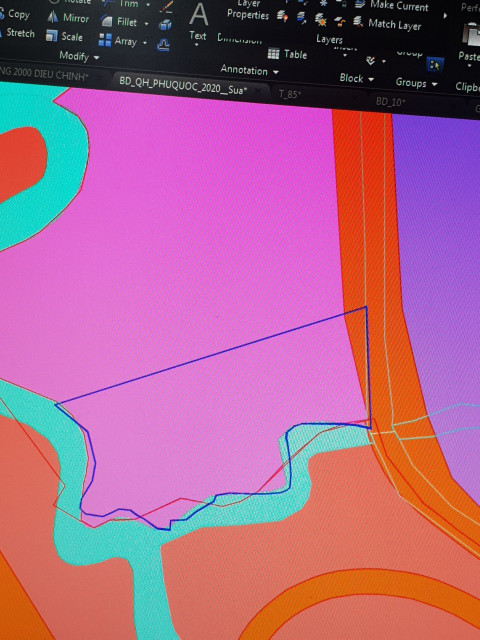Open the BD_10 drawing tab

tap(390, 102)
